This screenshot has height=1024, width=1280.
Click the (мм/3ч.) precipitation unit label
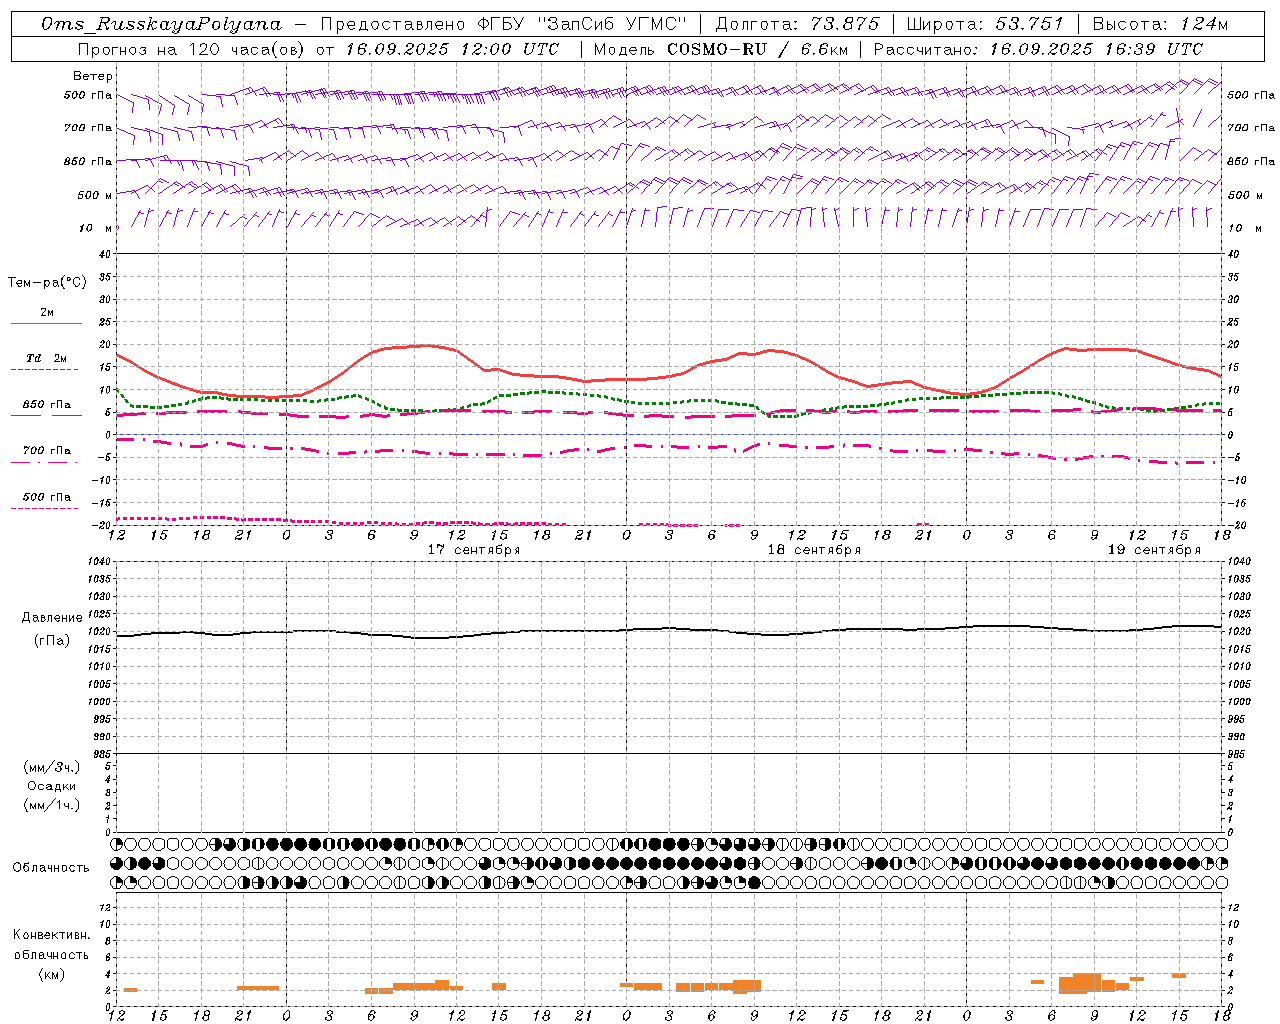pos(52,767)
